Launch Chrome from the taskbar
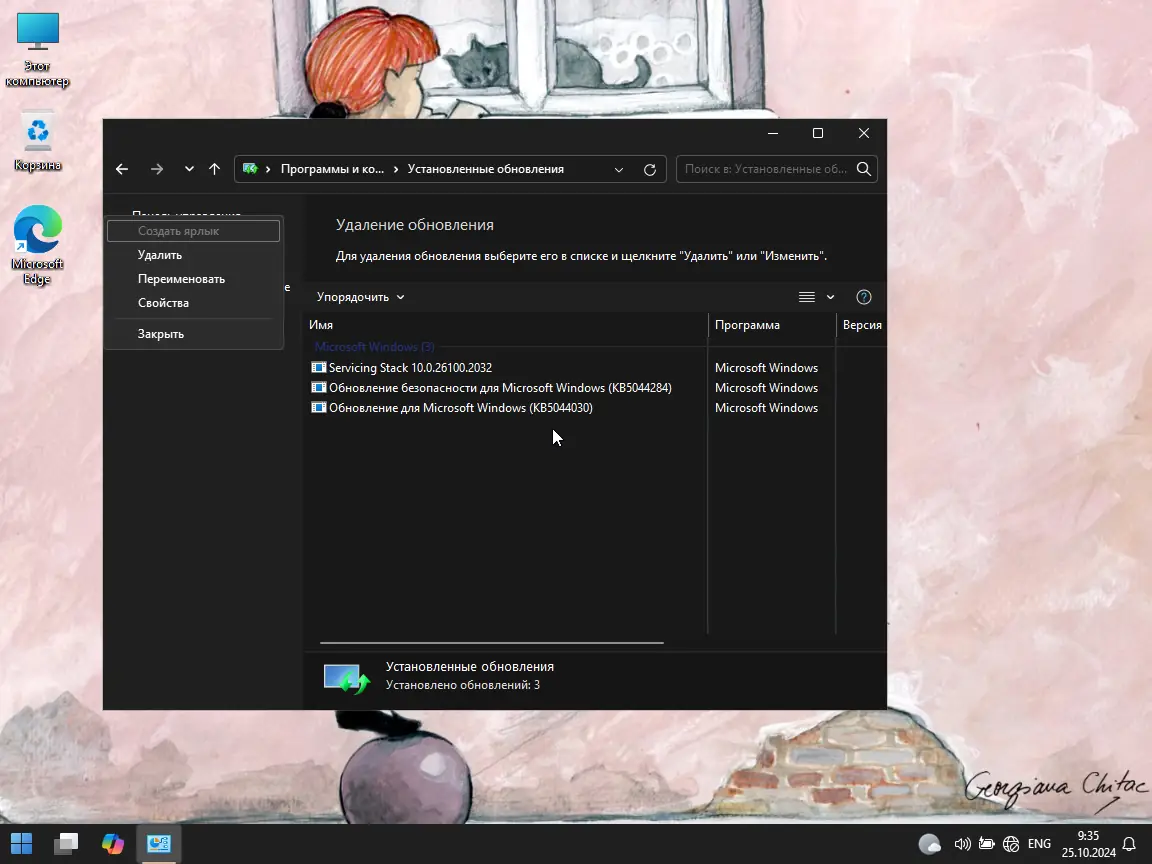 tap(112, 843)
